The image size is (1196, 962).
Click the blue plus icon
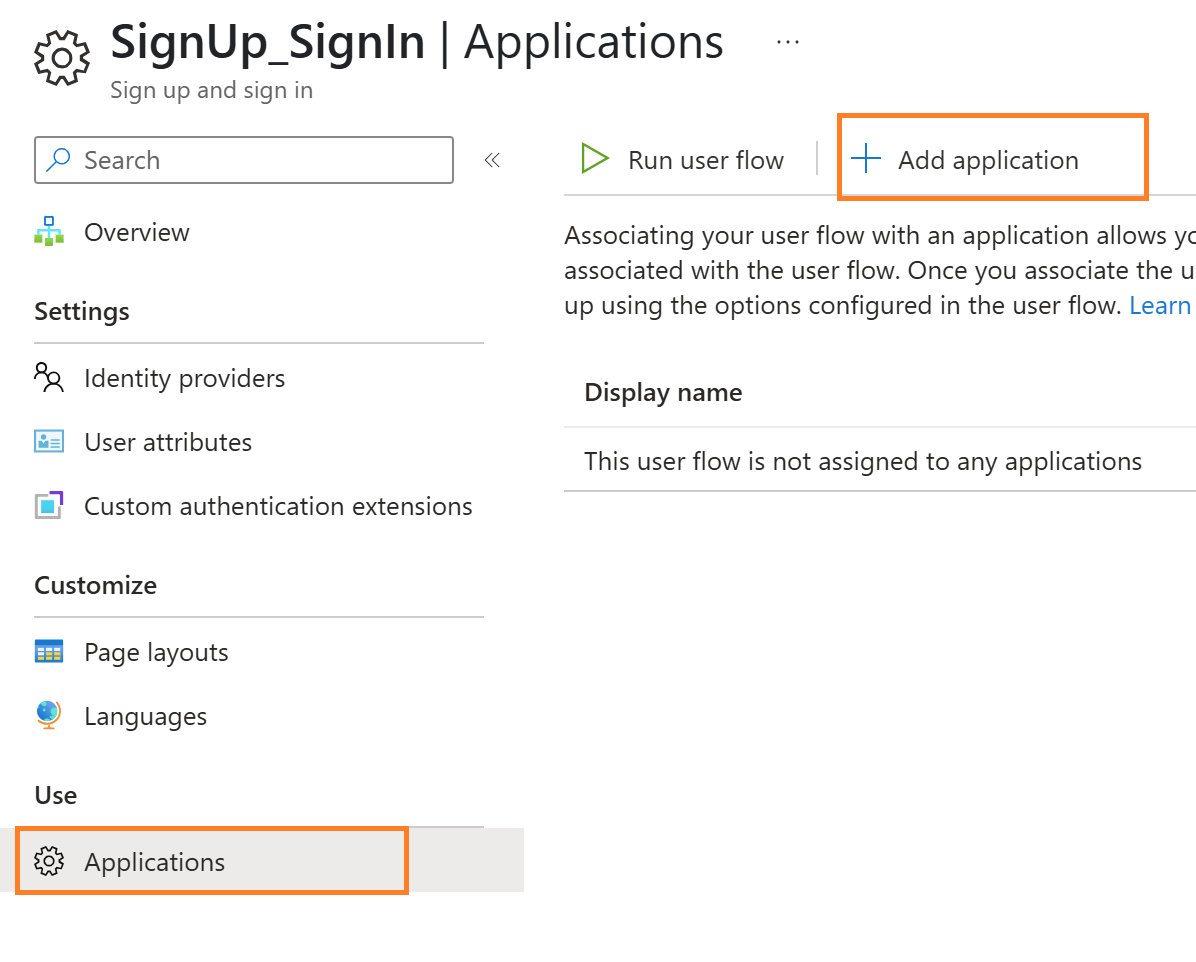point(866,159)
